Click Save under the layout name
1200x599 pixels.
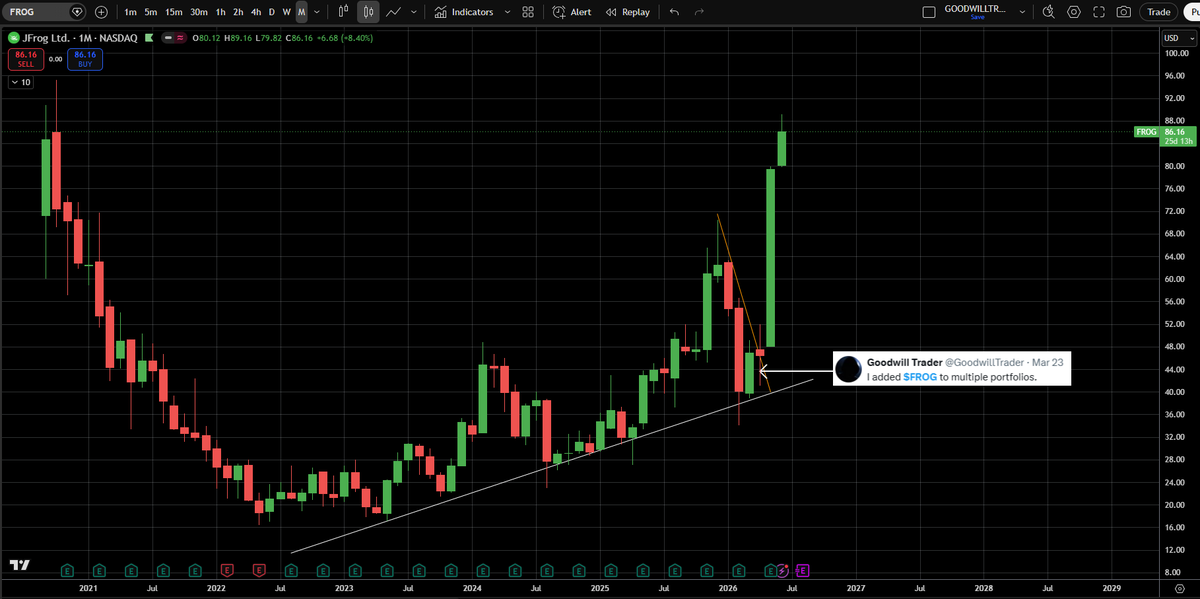(977, 18)
